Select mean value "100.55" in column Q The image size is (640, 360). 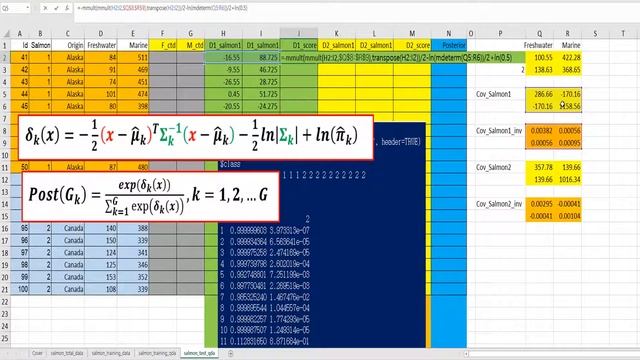coord(540,58)
